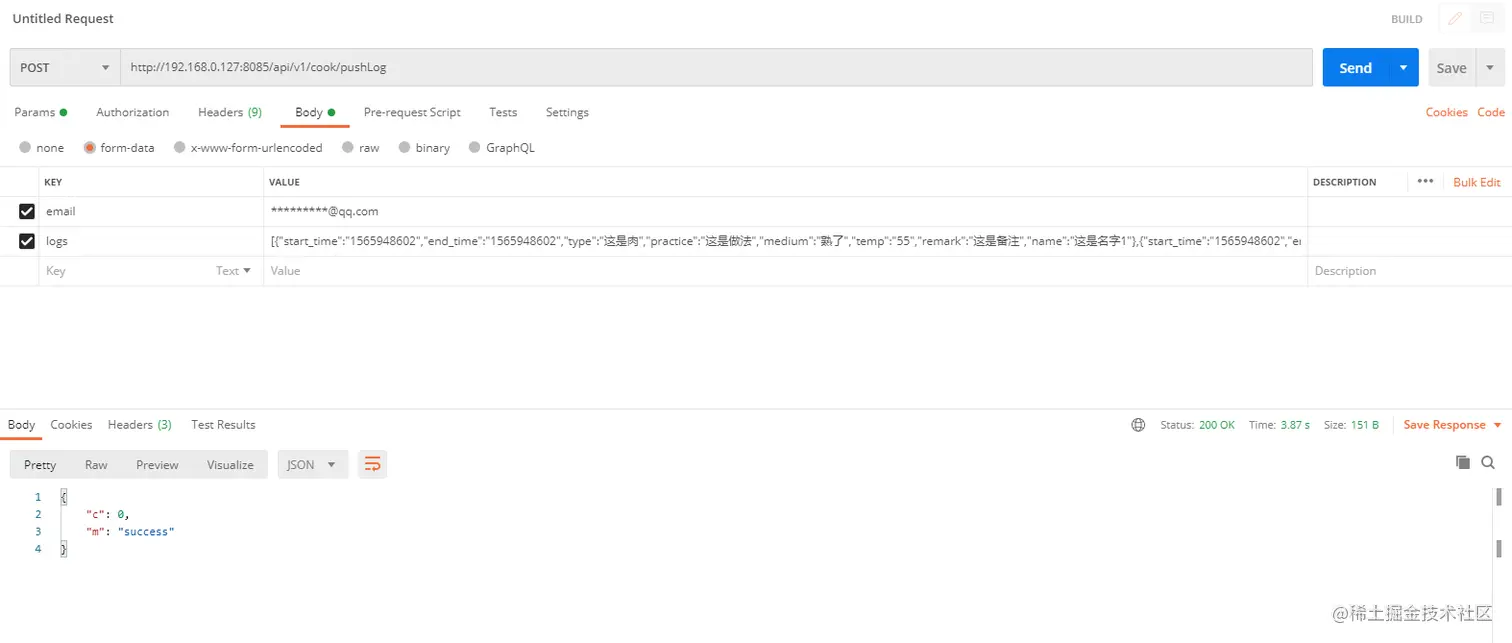This screenshot has height=643, width=1512.
Task: Click the magnifier icon in response viewer
Action: click(x=1489, y=462)
